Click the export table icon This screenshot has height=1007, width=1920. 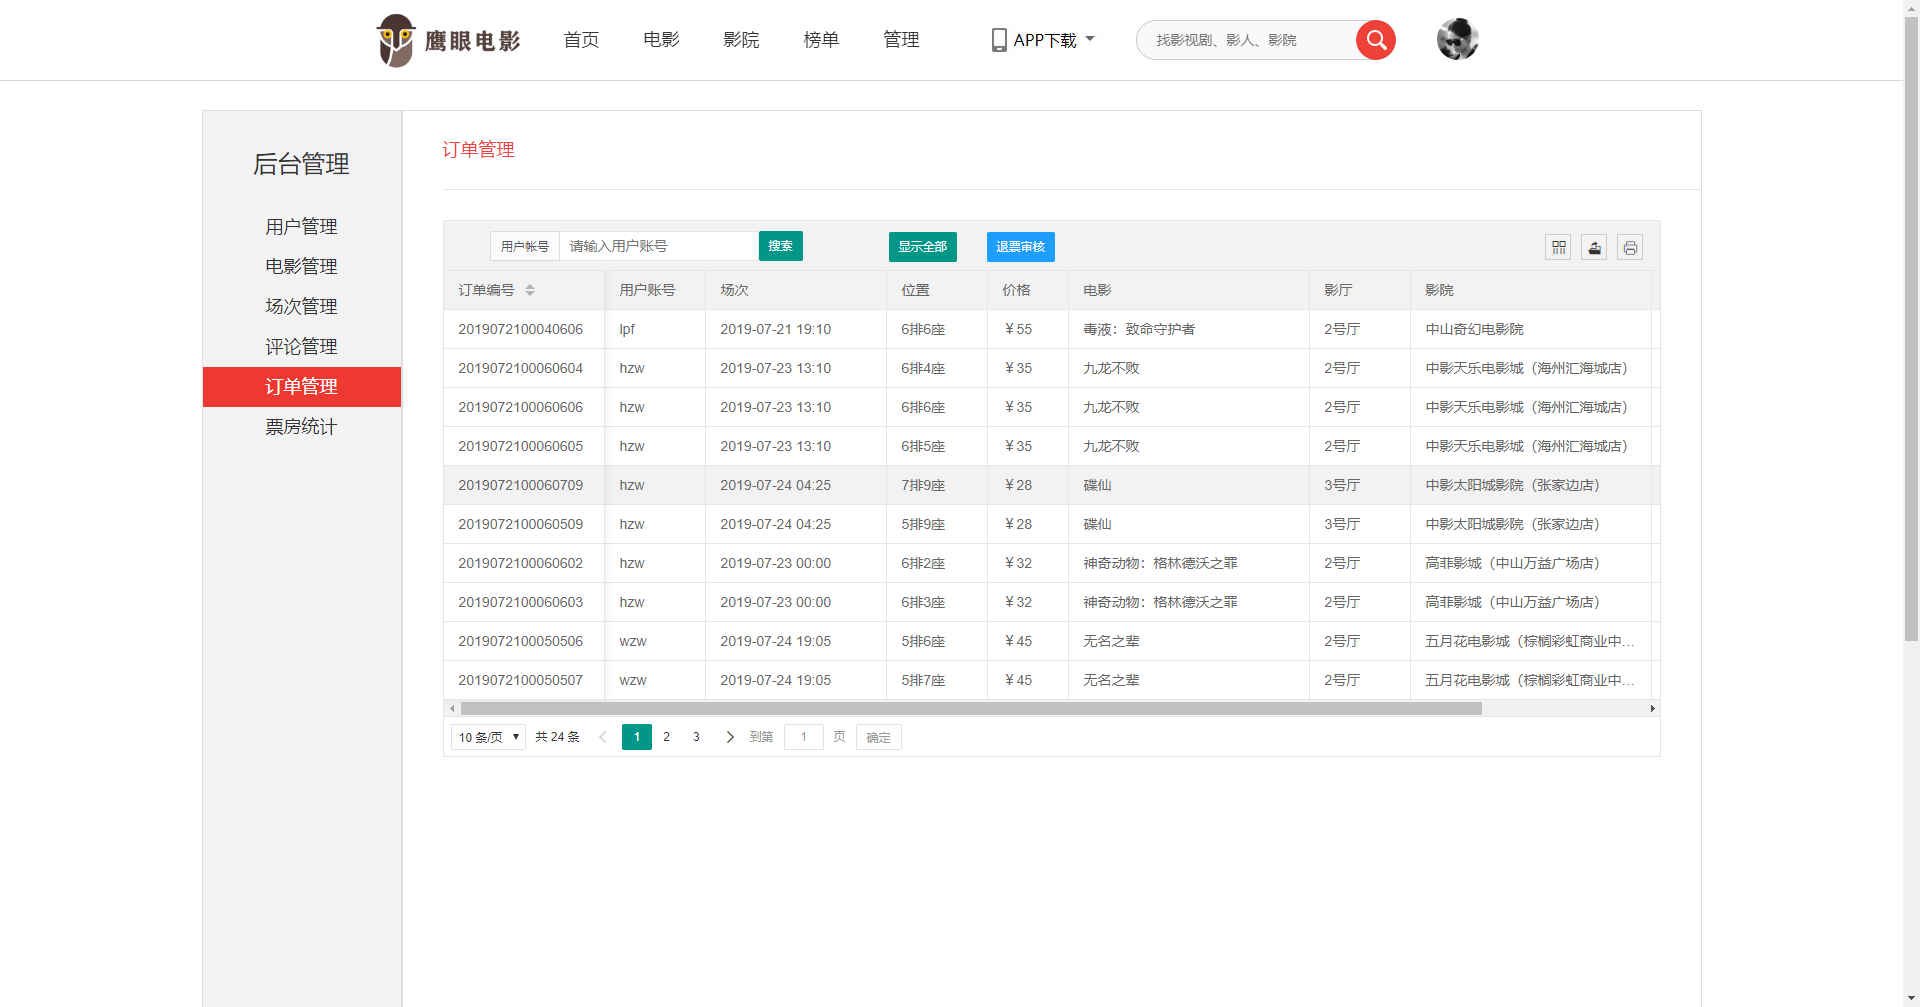coord(1594,247)
